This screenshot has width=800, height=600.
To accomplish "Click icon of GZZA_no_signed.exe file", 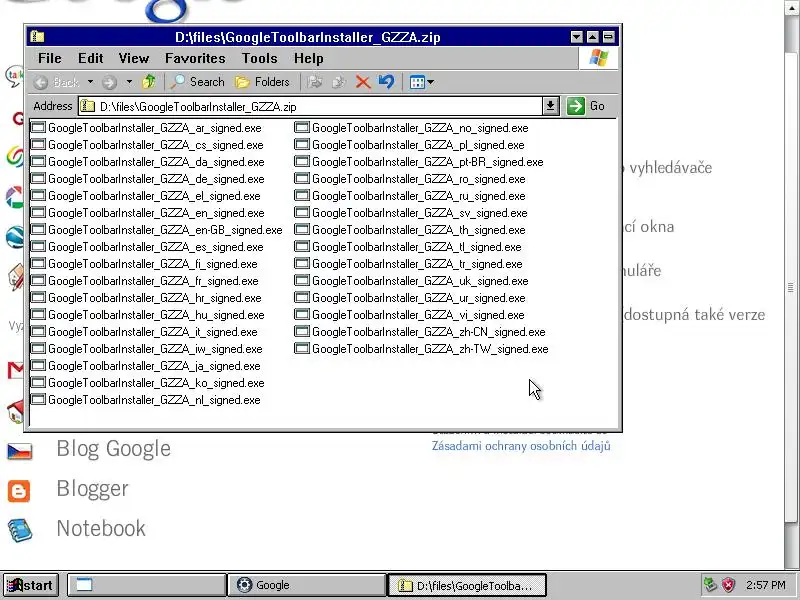I will tap(302, 128).
